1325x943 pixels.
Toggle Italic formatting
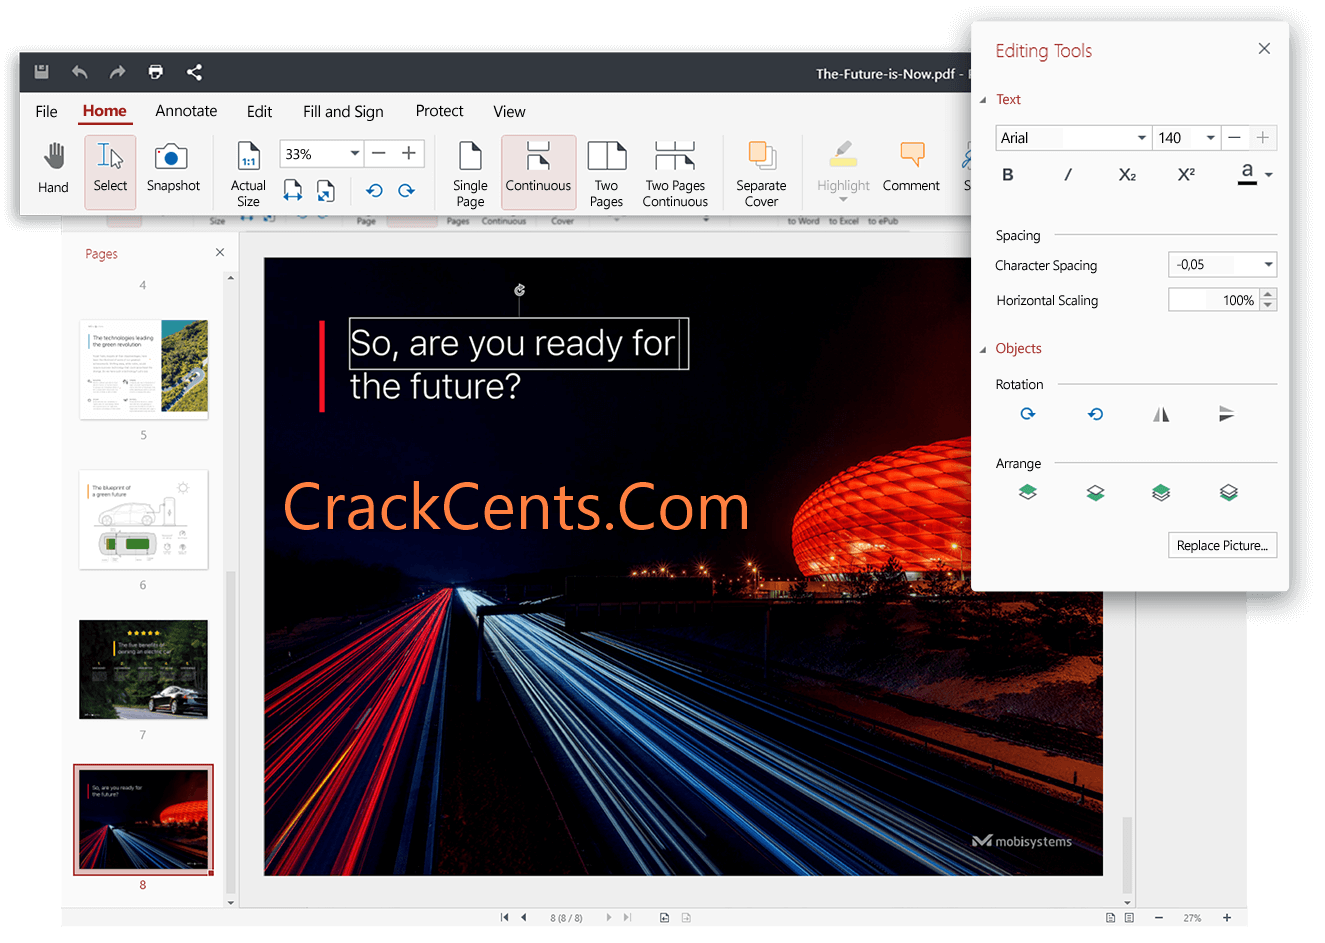pos(1068,175)
